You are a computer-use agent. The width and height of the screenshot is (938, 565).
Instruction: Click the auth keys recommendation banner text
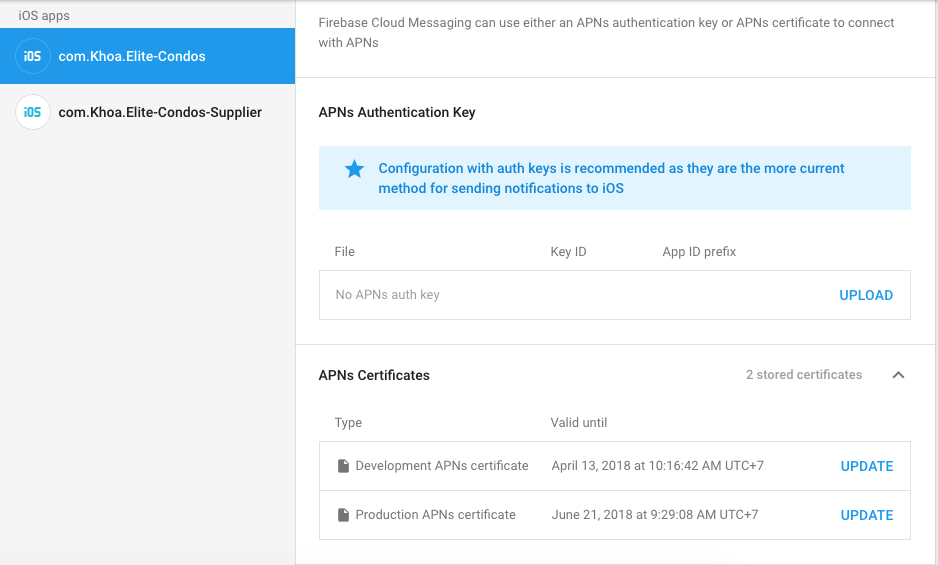point(611,178)
